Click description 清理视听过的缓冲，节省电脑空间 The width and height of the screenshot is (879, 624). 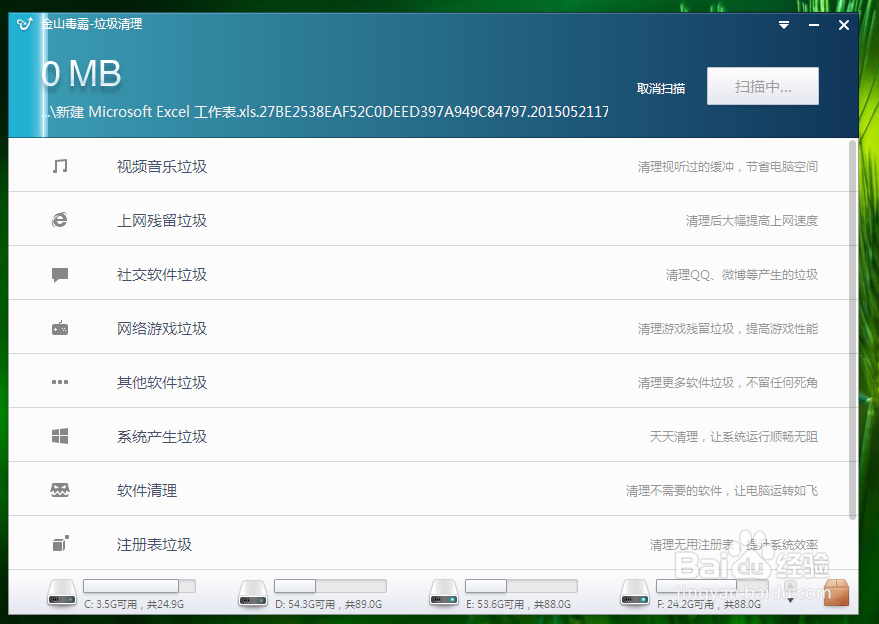[728, 167]
